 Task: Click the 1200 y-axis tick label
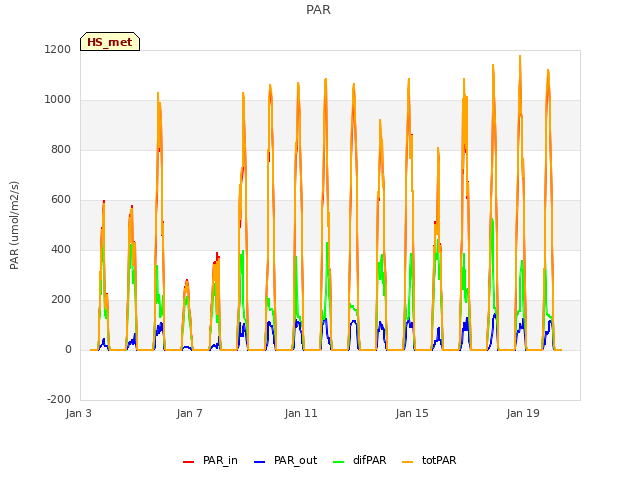[58, 50]
